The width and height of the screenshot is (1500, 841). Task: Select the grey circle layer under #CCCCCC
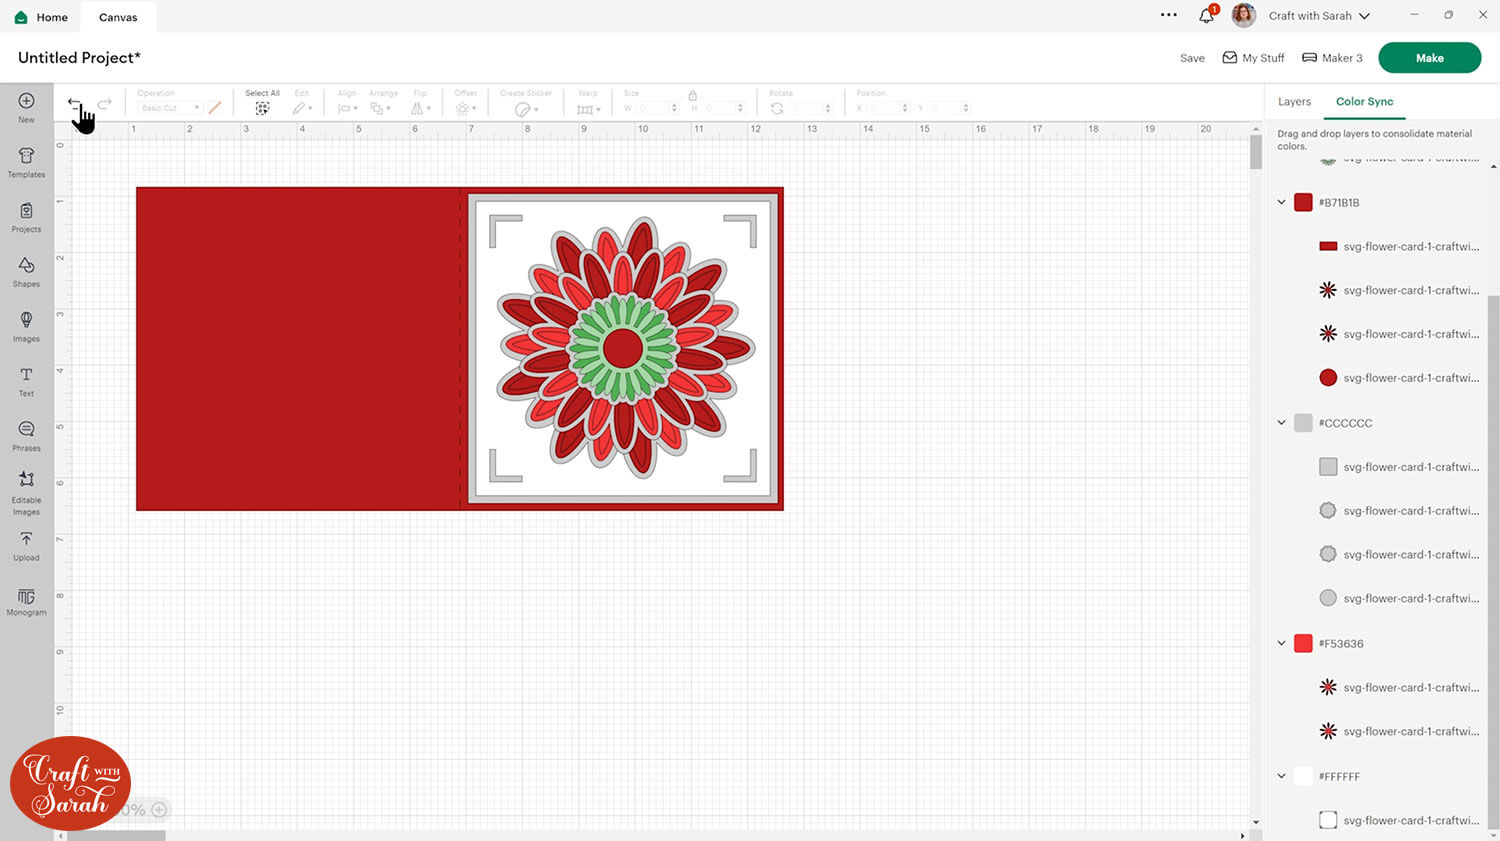1398,598
